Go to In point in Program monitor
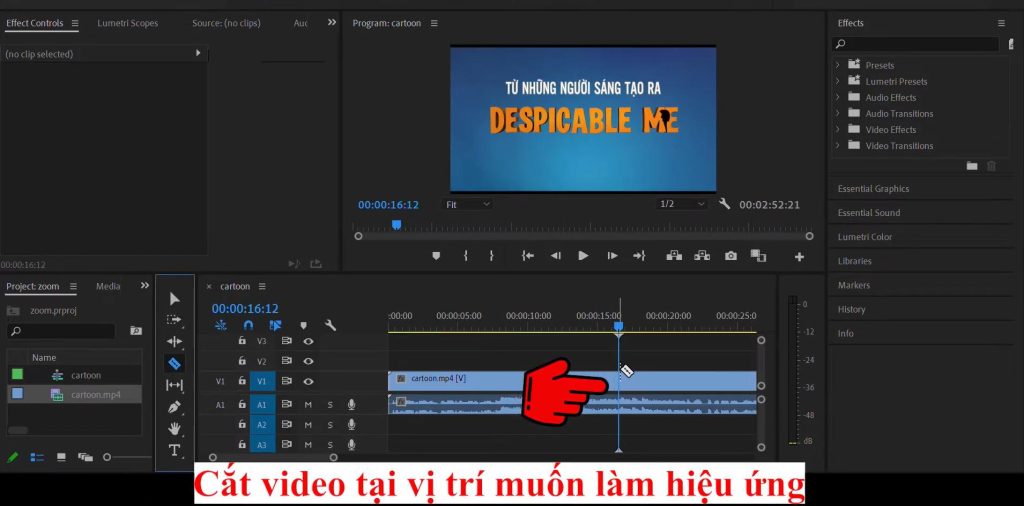 [x=528, y=256]
